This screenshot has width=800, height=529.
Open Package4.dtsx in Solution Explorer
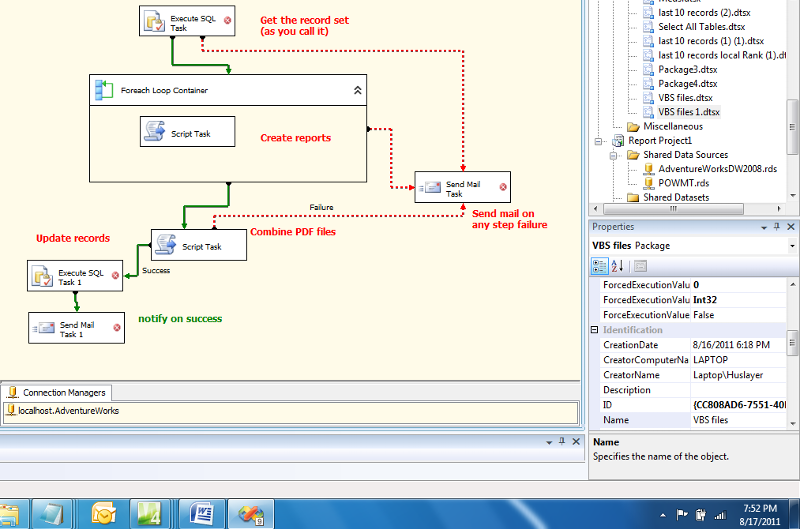687,84
